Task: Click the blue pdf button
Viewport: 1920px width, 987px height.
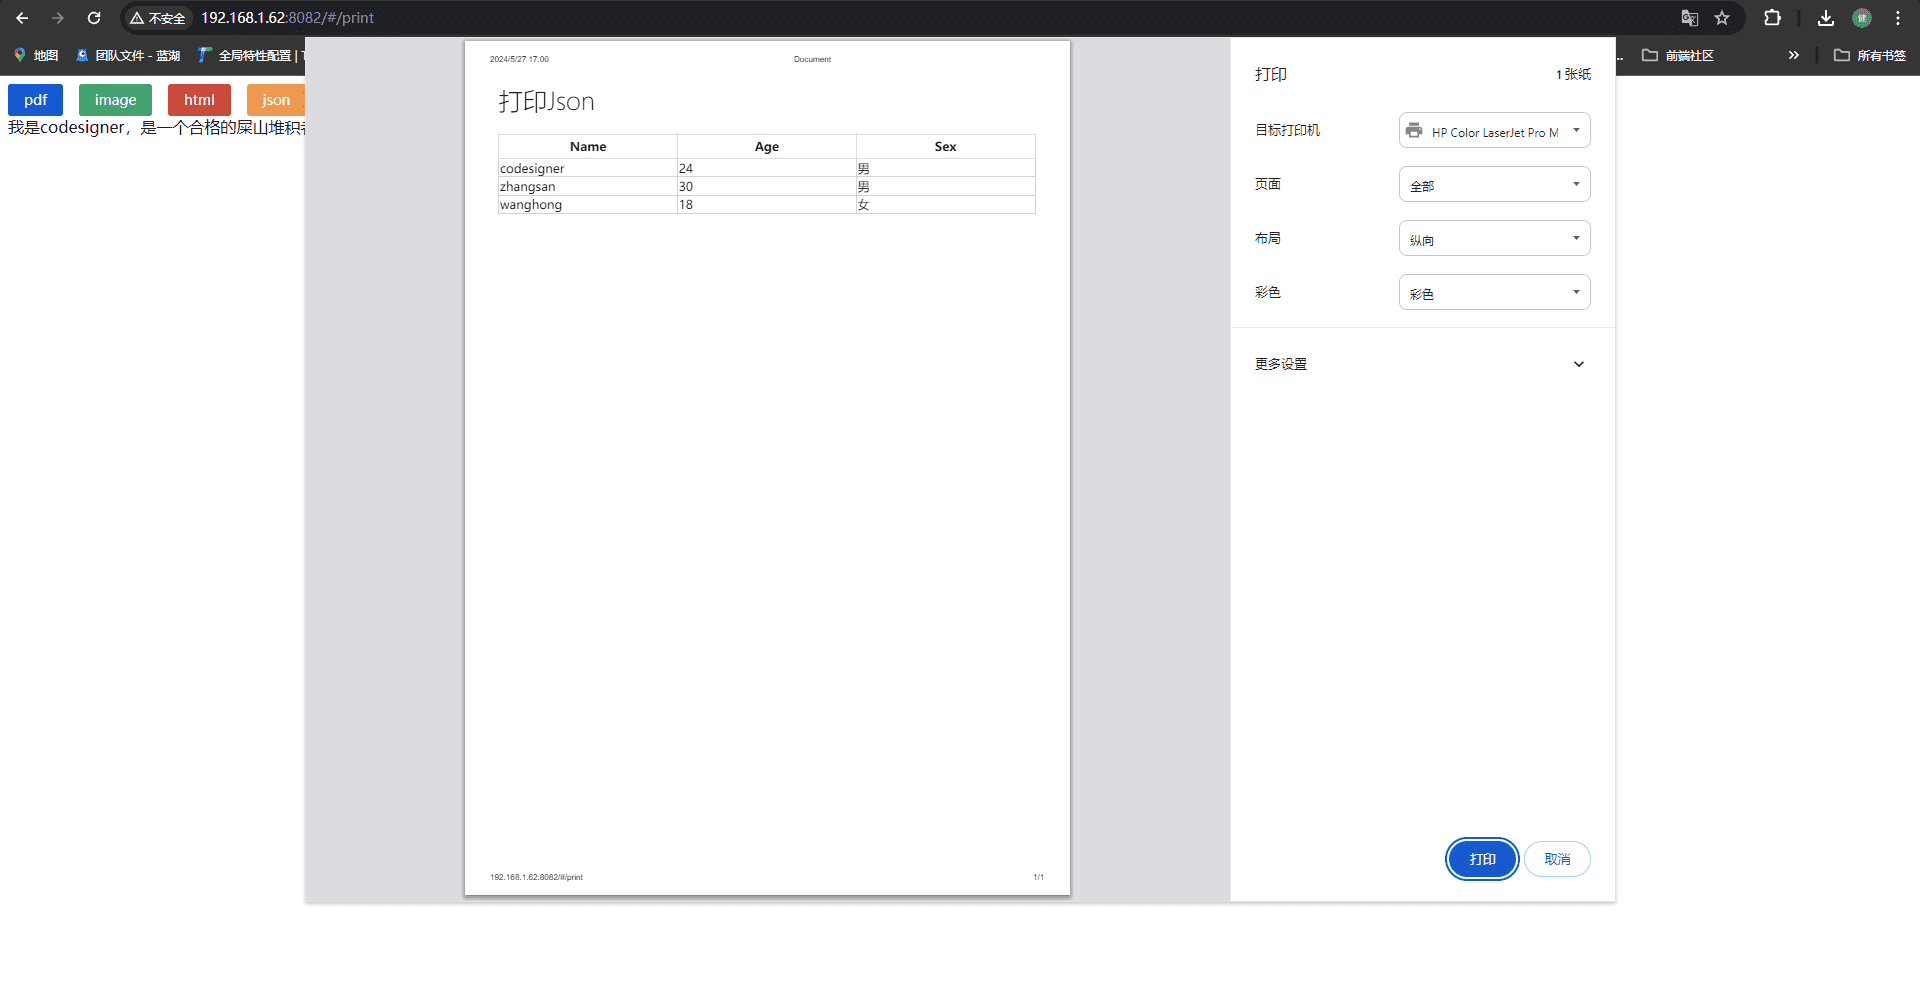Action: tap(35, 100)
